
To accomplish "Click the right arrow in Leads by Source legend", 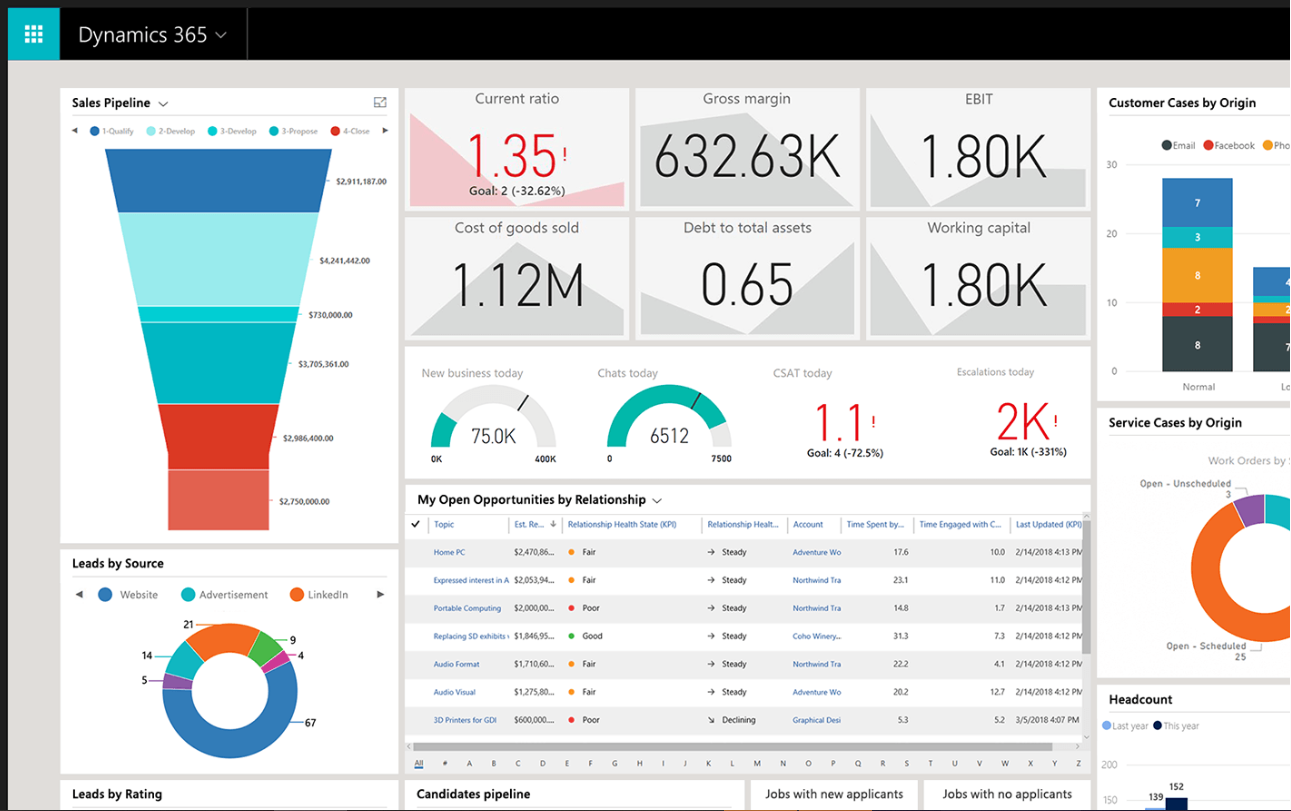I will click(380, 595).
